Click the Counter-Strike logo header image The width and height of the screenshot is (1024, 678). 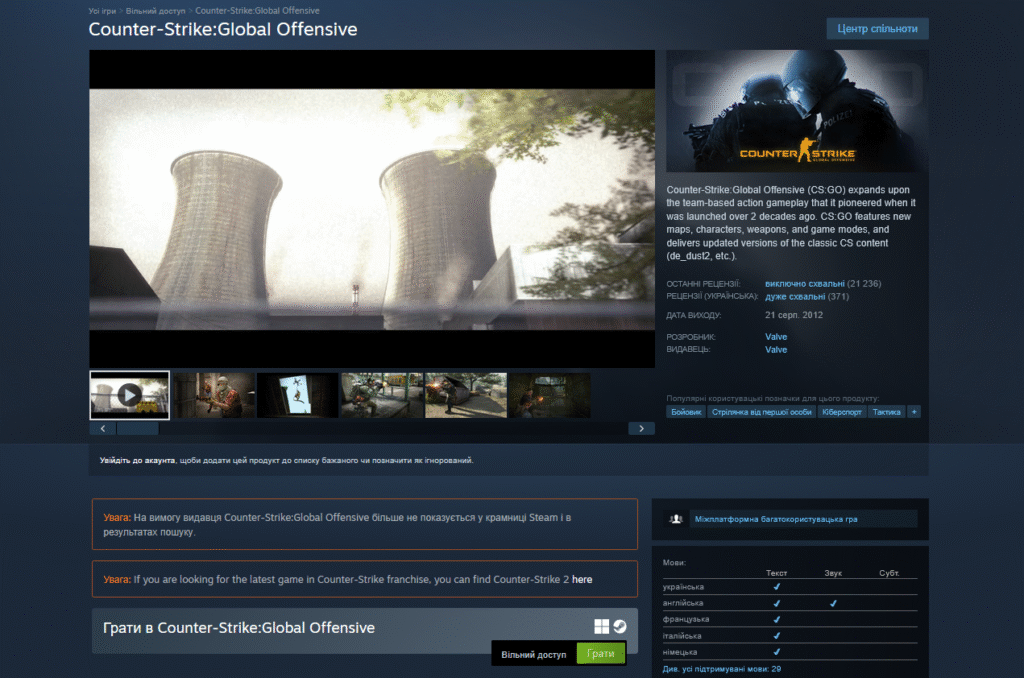pos(797,111)
